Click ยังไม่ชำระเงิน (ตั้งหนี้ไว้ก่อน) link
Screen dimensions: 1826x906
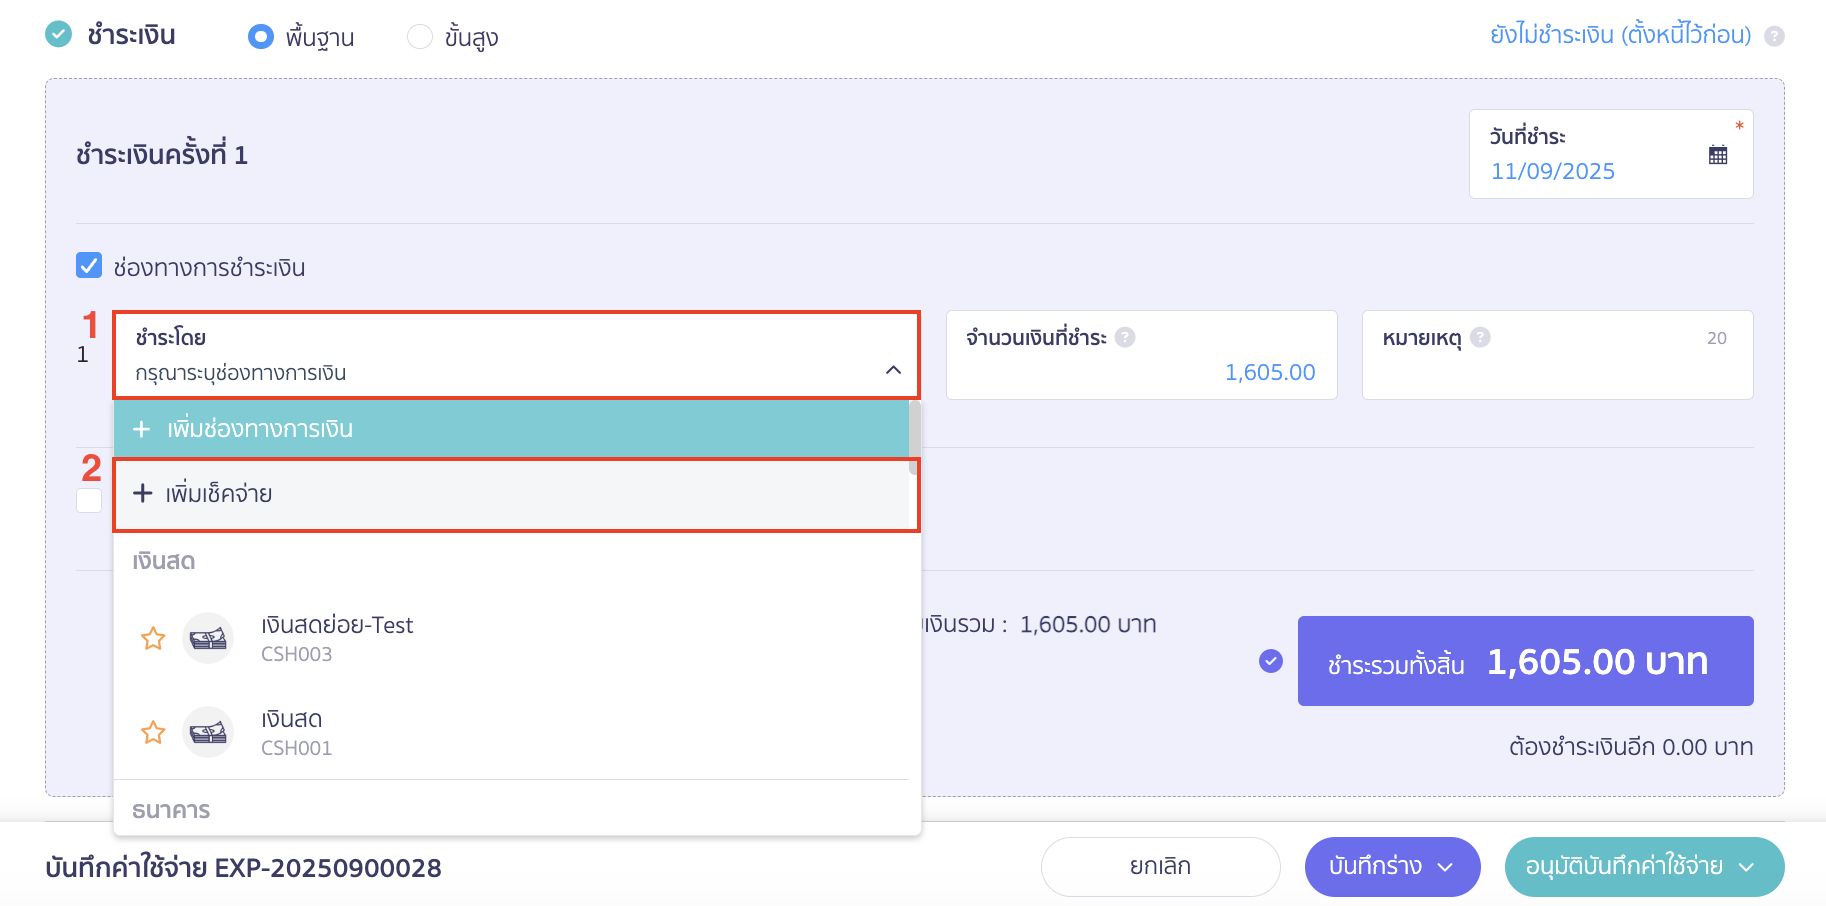click(x=1620, y=35)
